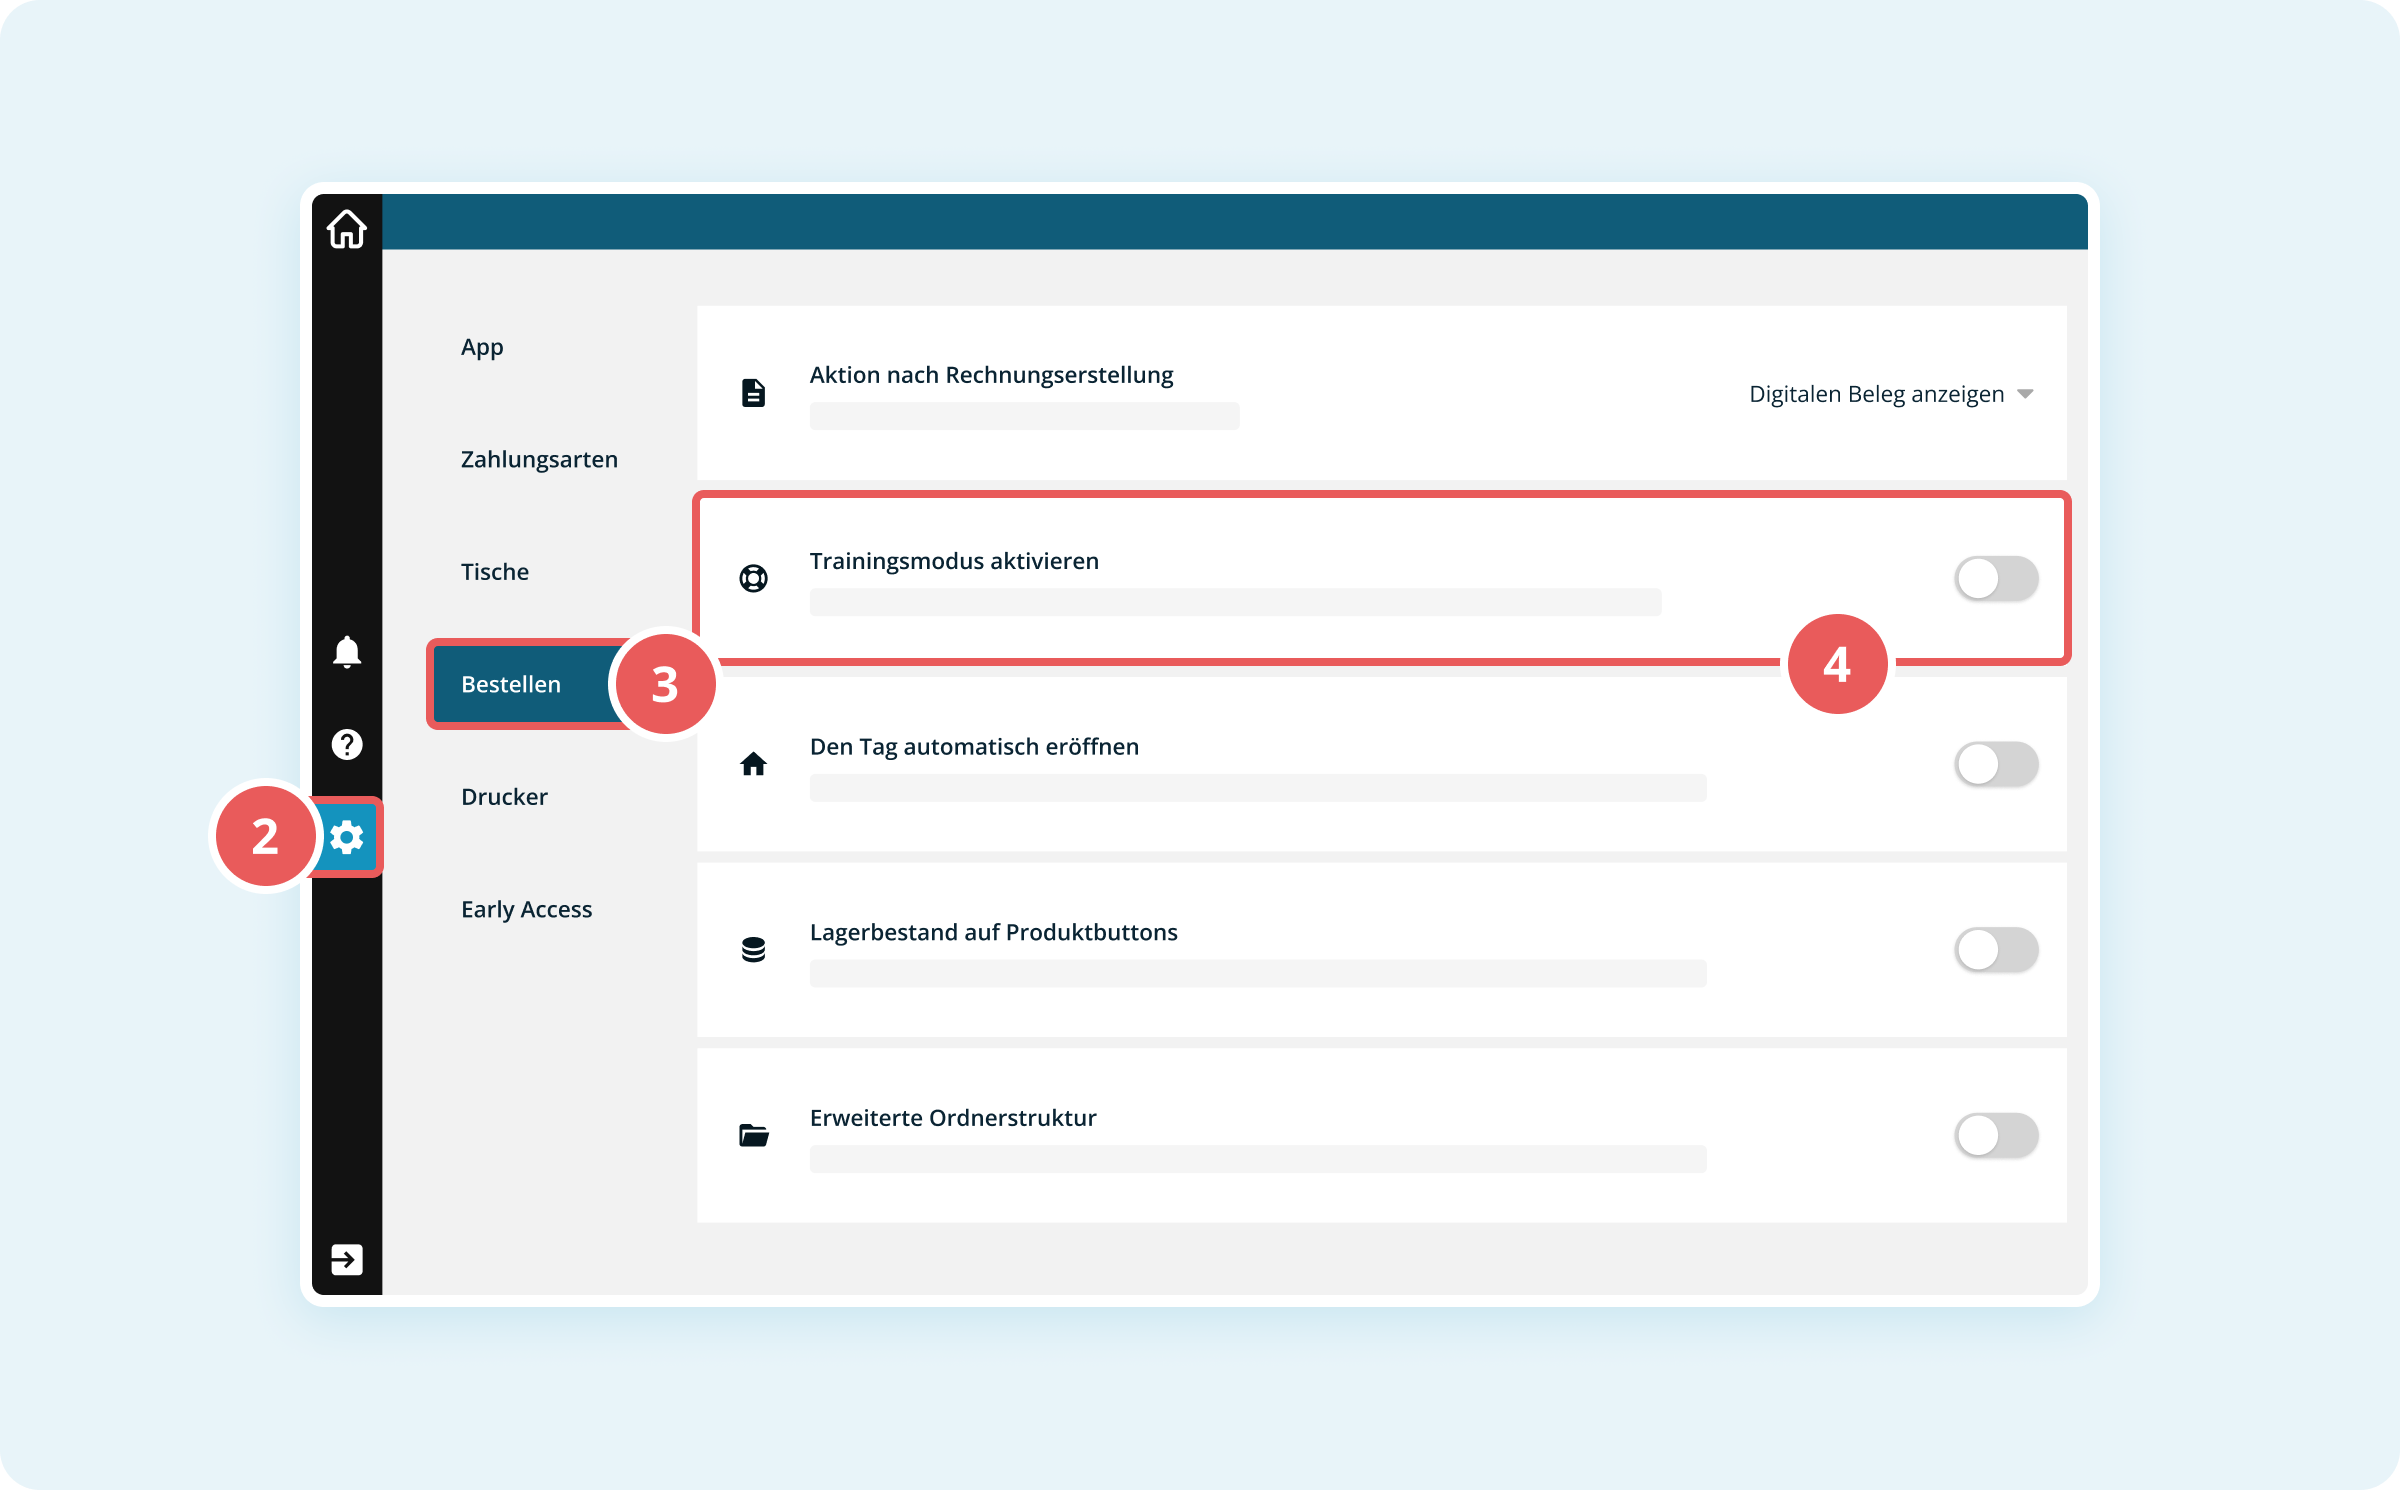Expand the Digitalen Beleg anzeigen dropdown
The width and height of the screenshot is (2400, 1490).
(x=1890, y=394)
